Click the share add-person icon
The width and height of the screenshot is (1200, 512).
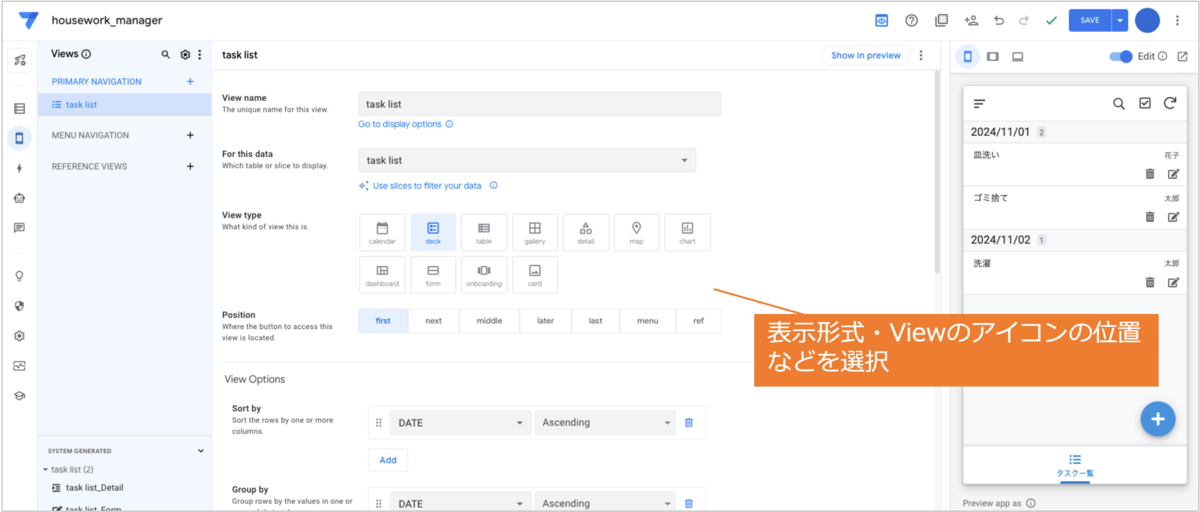(970, 20)
